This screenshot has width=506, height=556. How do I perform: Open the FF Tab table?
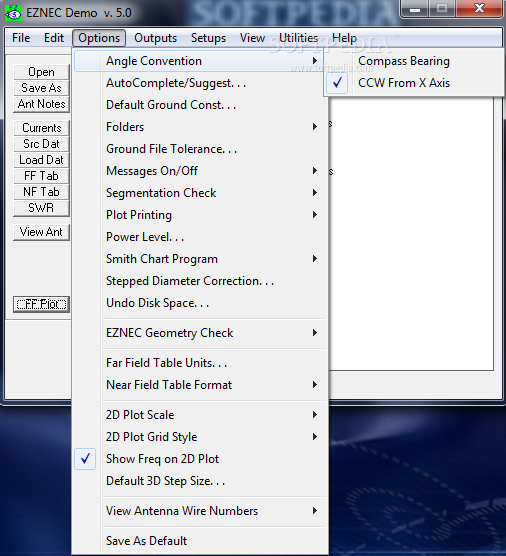point(41,176)
